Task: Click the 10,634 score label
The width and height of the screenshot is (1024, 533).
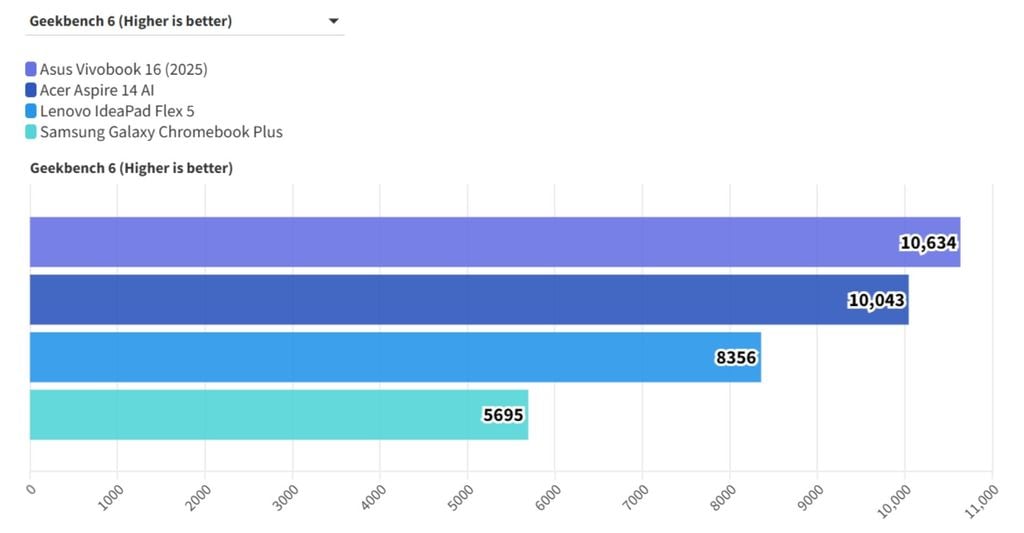Action: pyautogui.click(x=928, y=243)
